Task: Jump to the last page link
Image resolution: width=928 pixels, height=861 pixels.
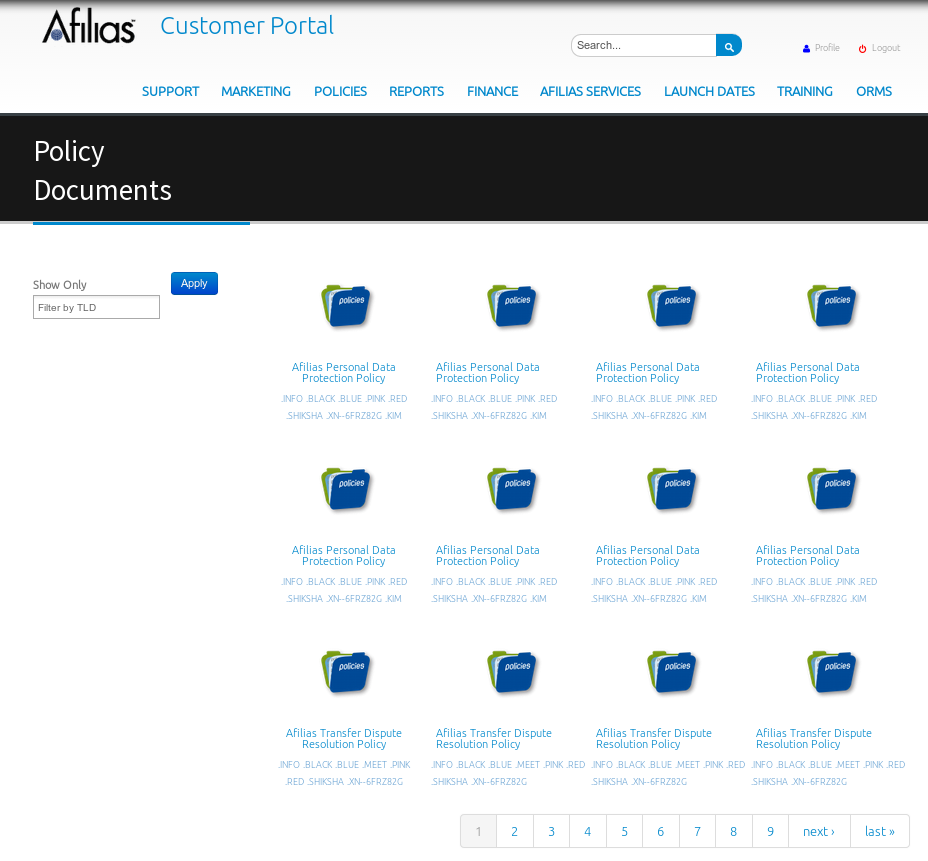Action: coord(879,831)
